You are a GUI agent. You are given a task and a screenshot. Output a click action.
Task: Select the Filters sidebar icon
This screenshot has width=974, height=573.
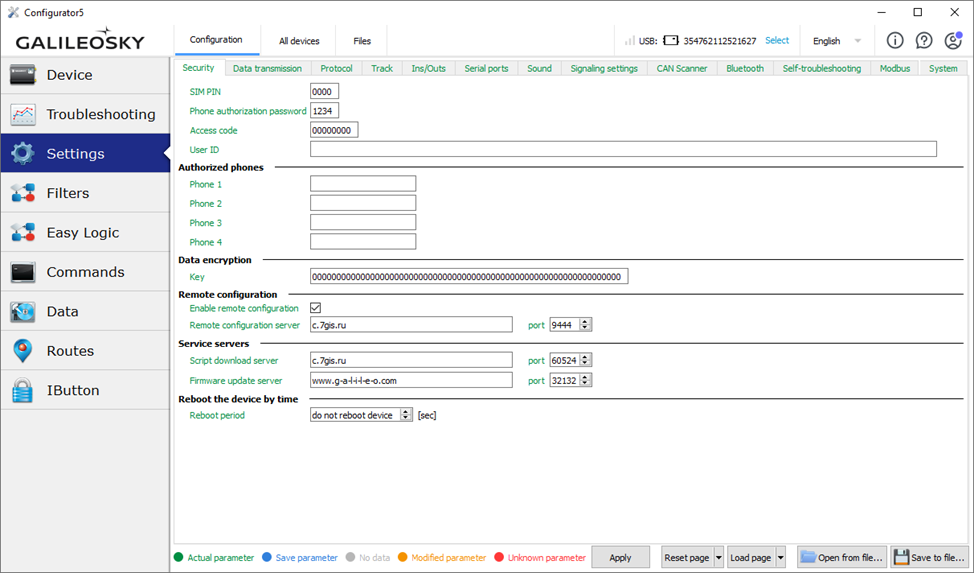(23, 193)
